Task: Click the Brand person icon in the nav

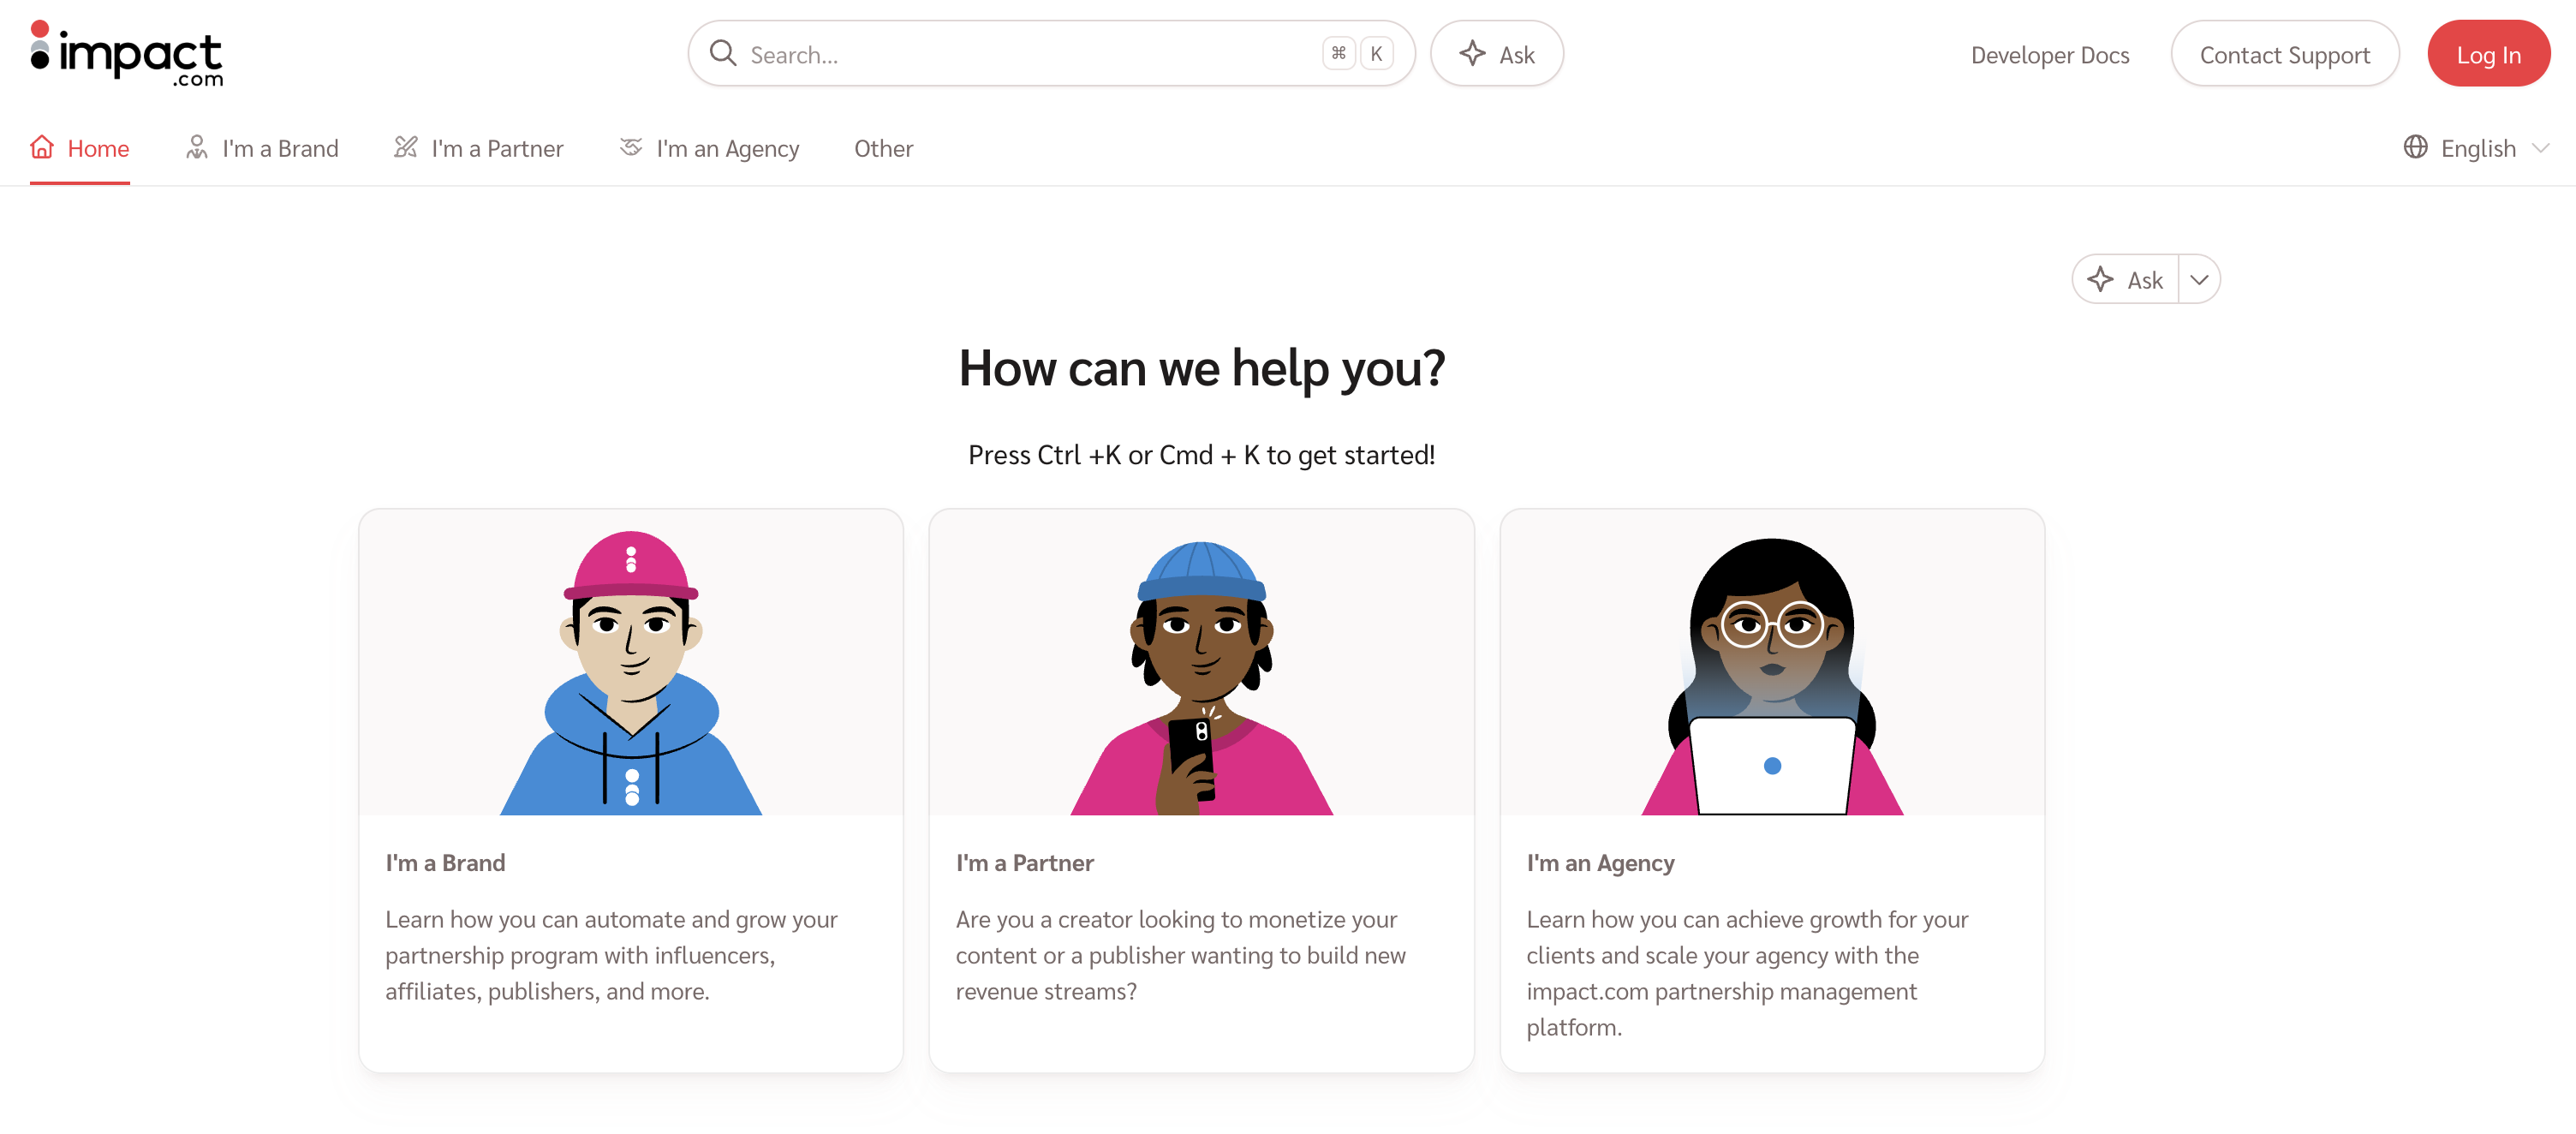Action: 197,148
